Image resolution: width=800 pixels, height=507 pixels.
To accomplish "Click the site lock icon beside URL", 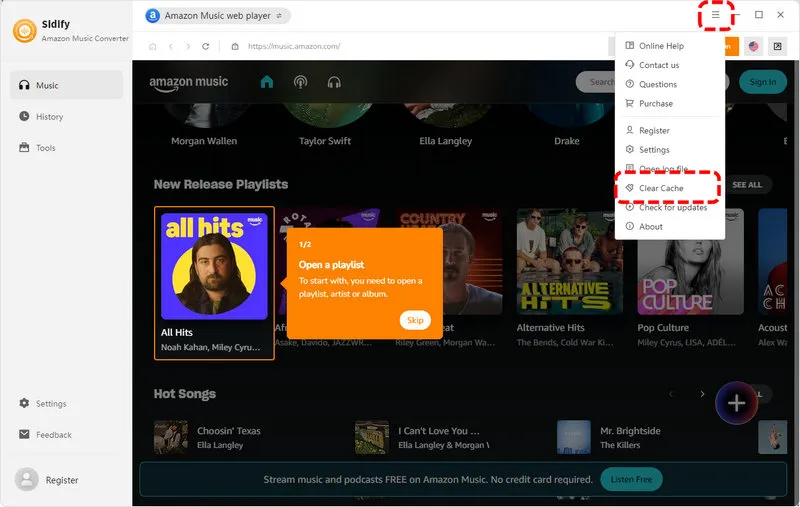I will tap(235, 46).
